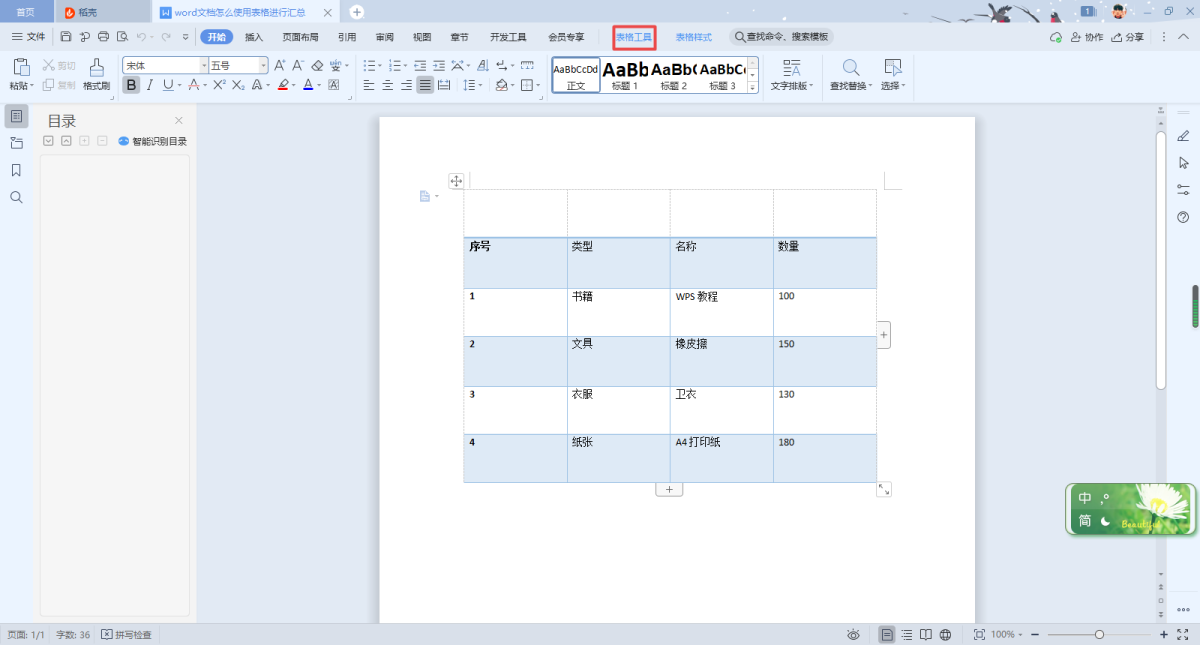
Task: Click the table move handle cross icon
Action: pos(456,181)
